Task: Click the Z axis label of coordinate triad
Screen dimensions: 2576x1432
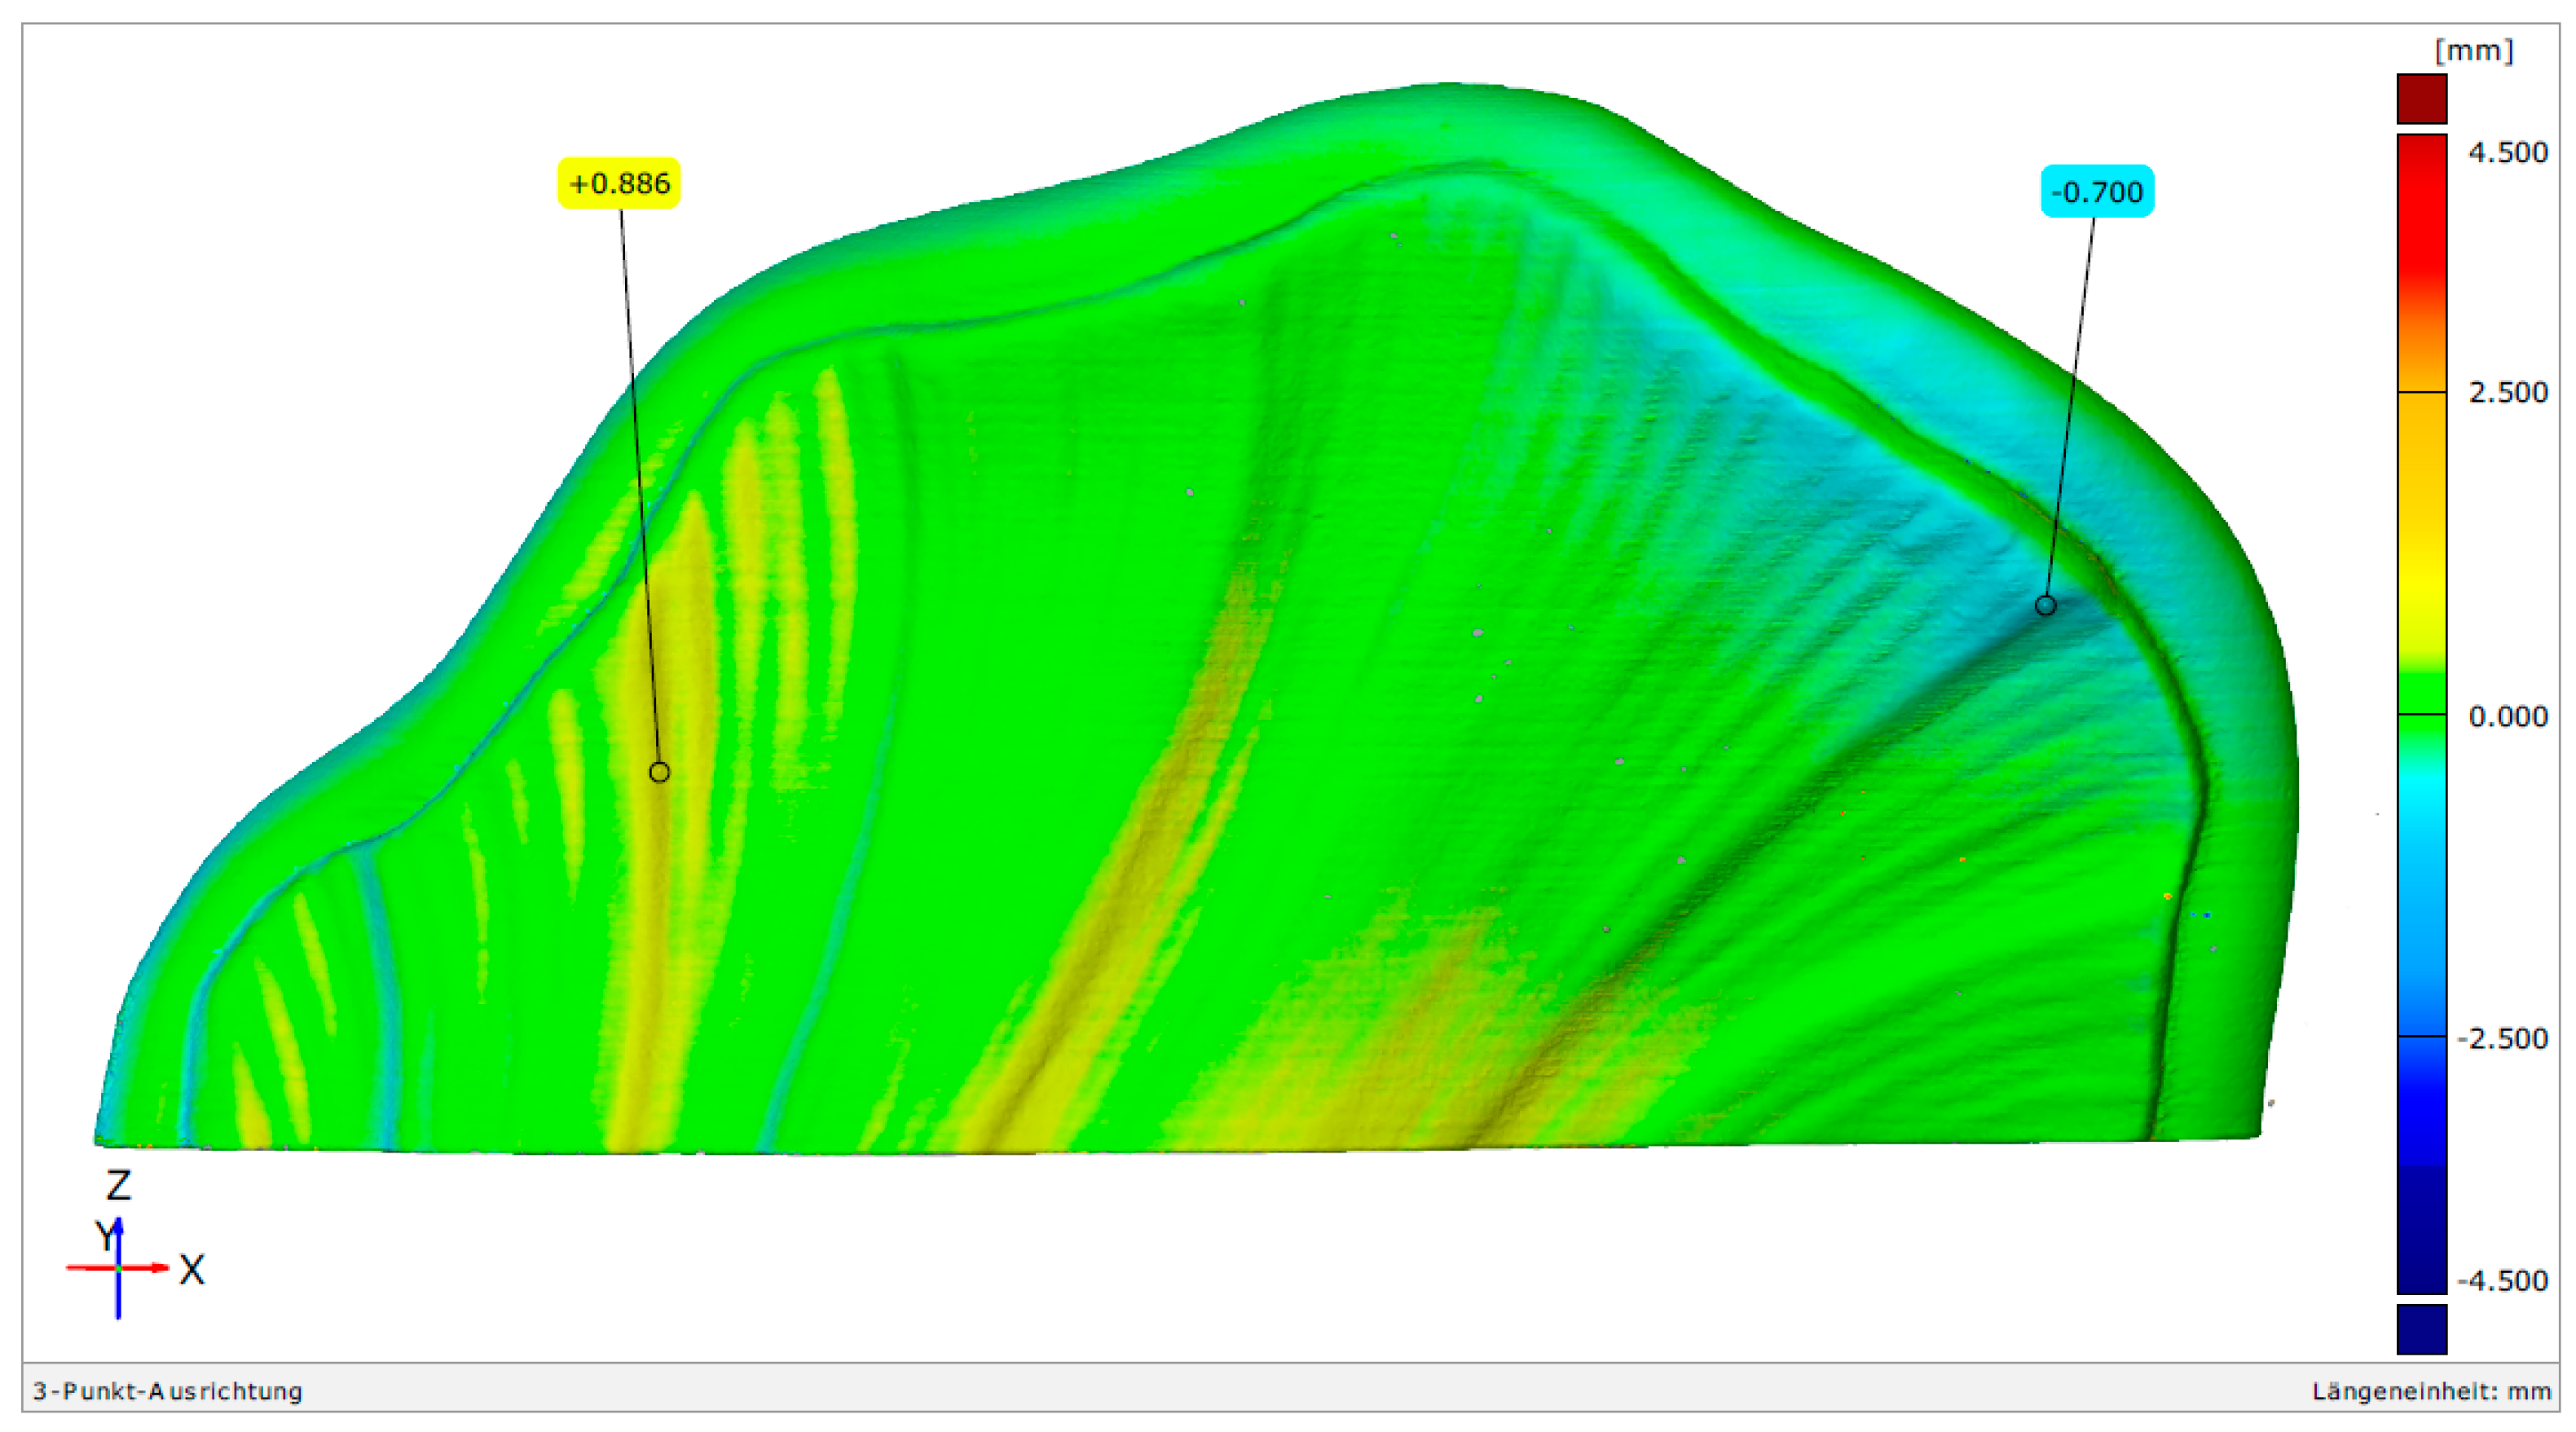Action: click(118, 1186)
